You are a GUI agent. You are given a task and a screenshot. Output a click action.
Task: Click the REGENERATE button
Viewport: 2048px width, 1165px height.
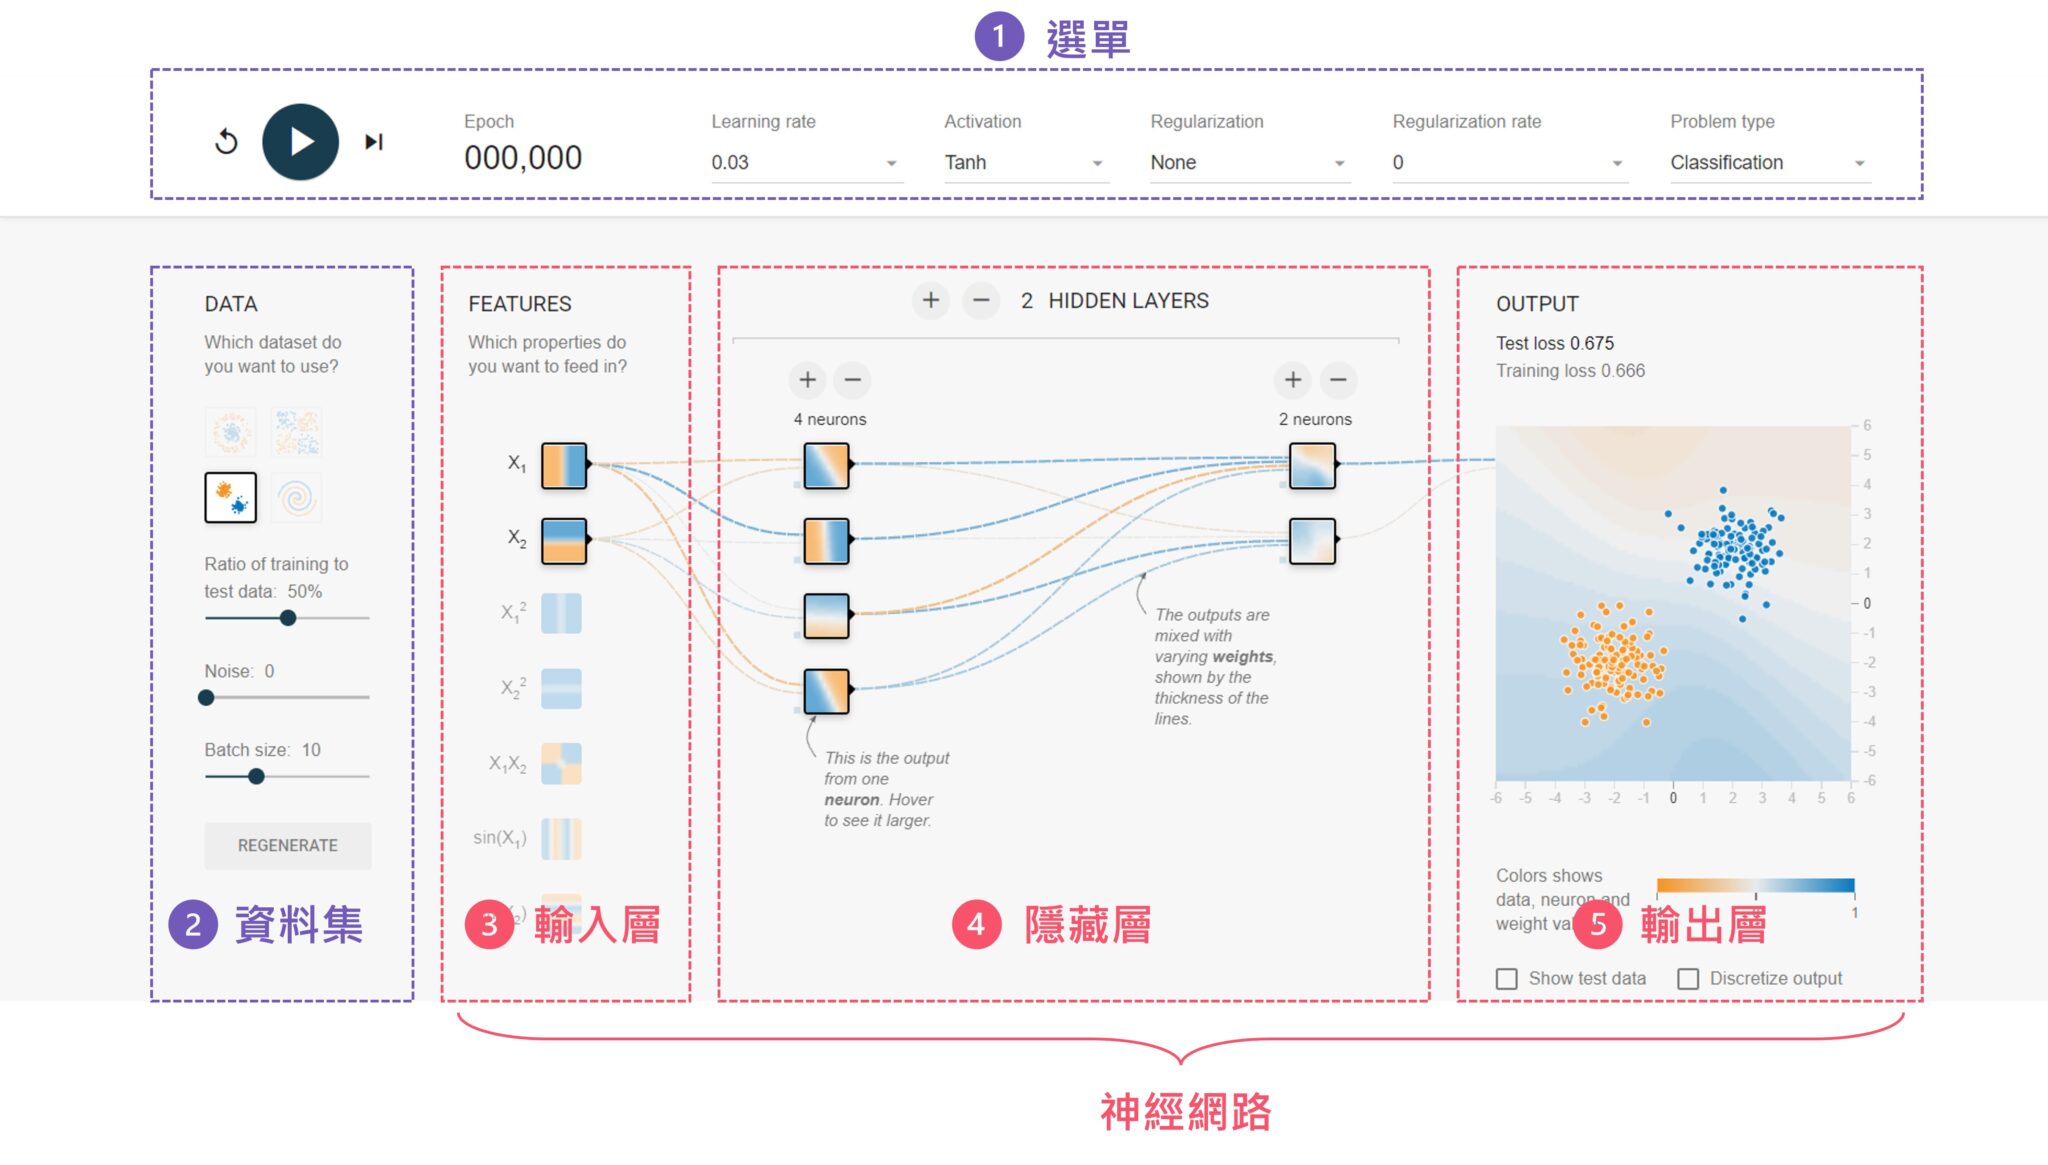pos(287,845)
